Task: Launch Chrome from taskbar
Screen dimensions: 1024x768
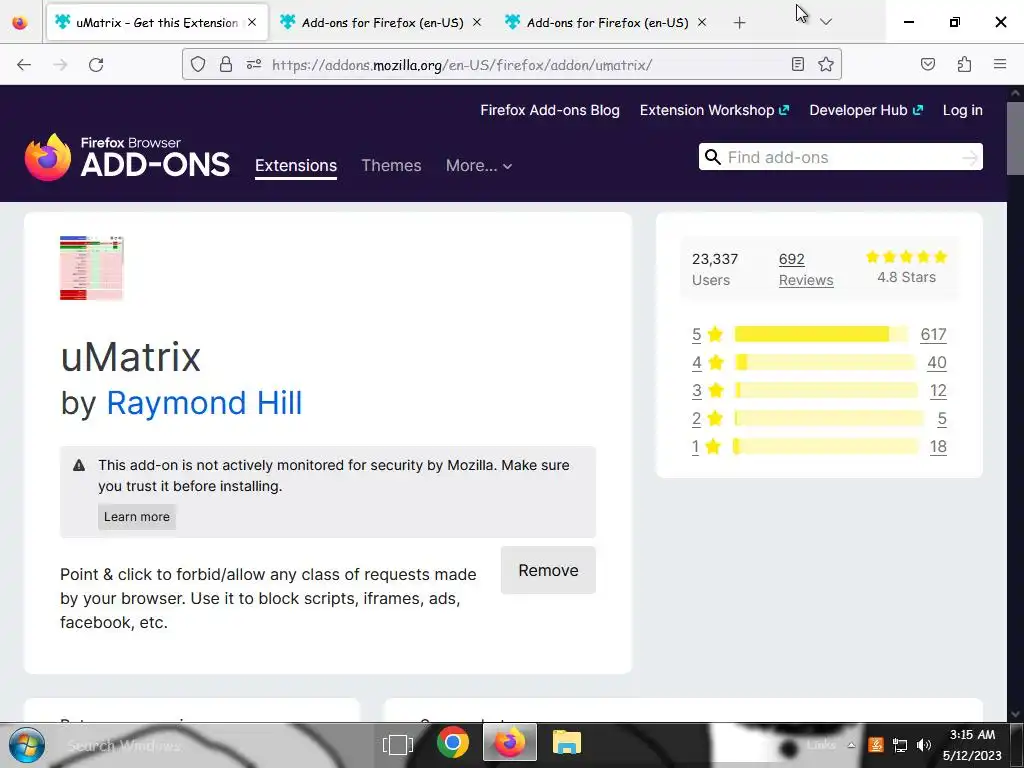Action: (453, 743)
